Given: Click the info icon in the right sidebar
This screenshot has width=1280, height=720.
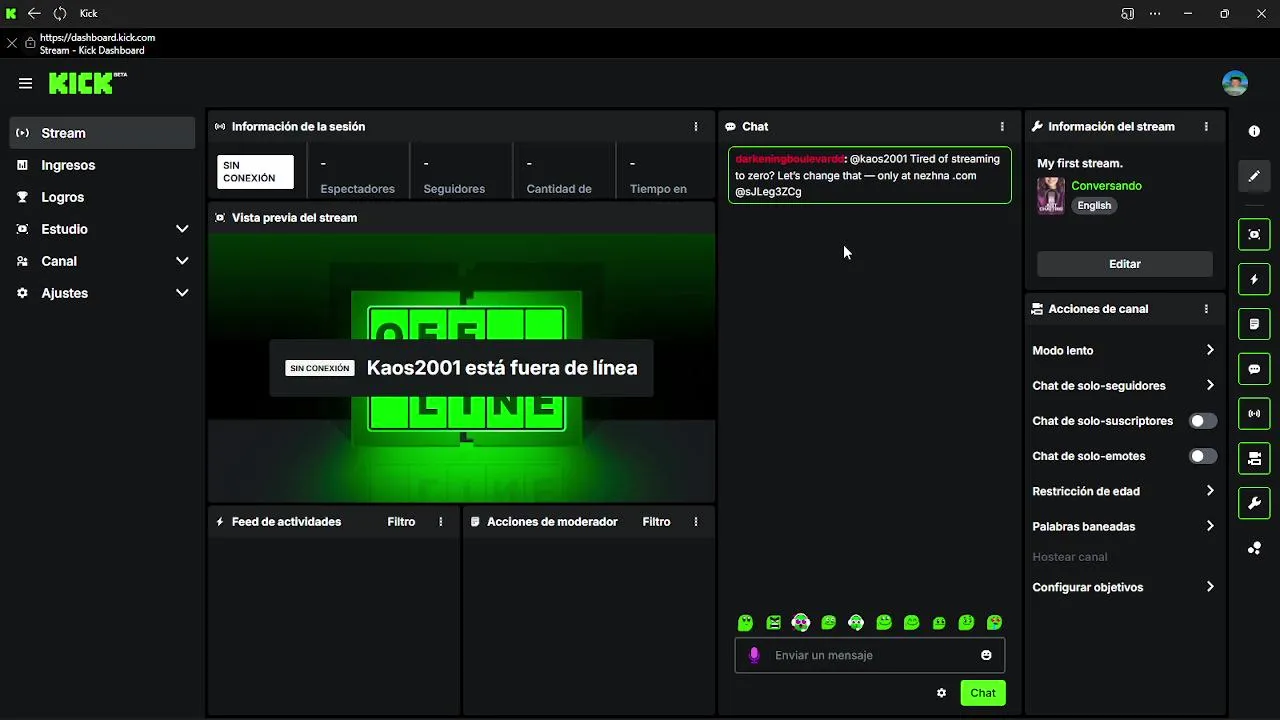Looking at the screenshot, I should [x=1254, y=131].
